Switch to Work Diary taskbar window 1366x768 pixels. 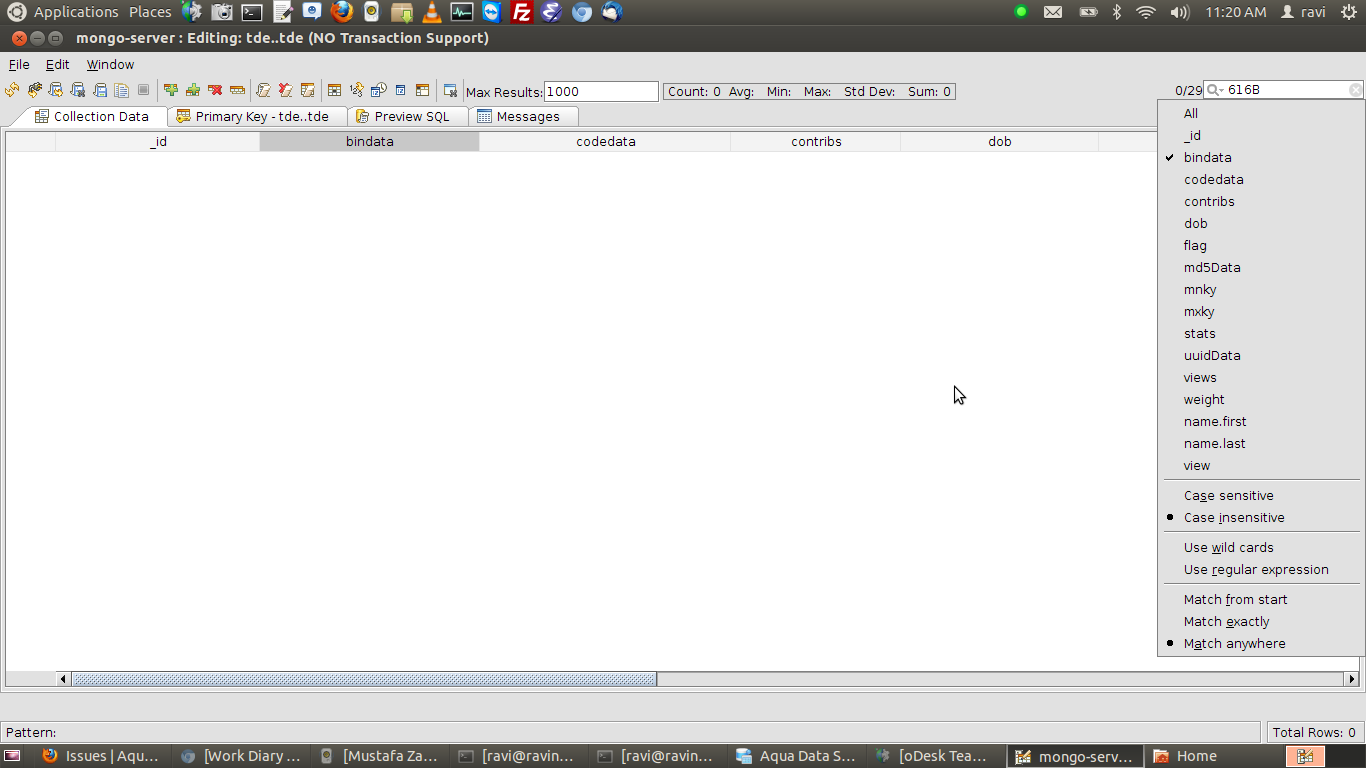[240, 756]
